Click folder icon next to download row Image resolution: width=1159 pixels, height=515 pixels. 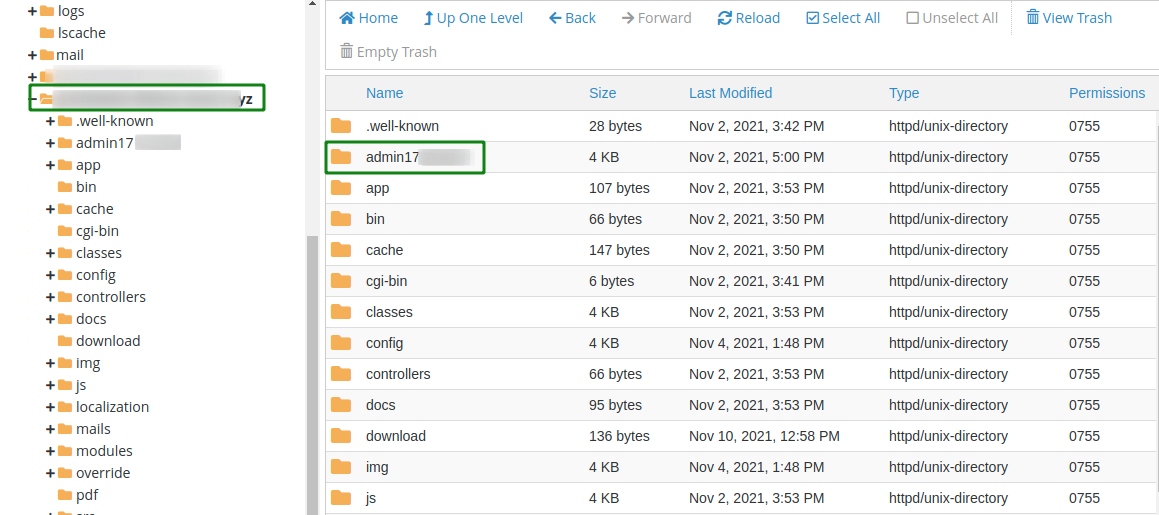tap(341, 436)
